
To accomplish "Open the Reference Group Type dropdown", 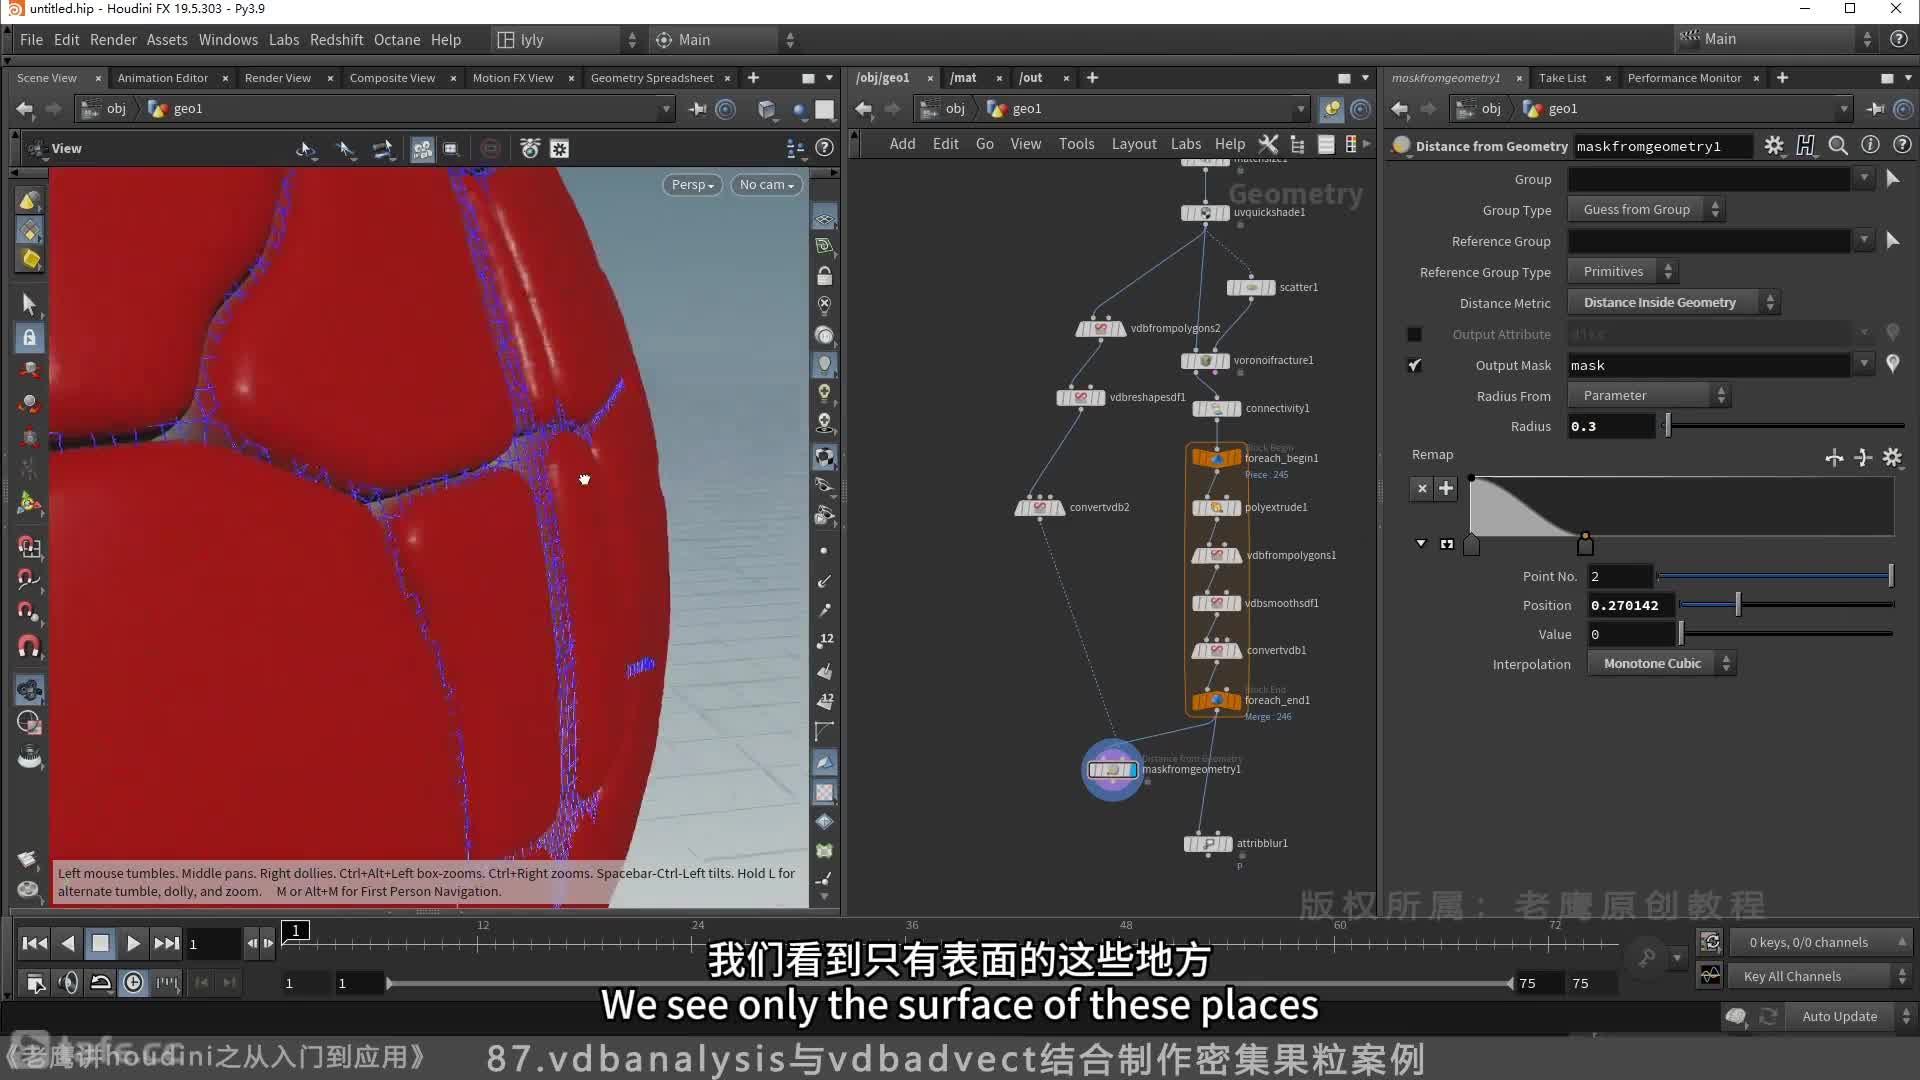I will (1622, 272).
